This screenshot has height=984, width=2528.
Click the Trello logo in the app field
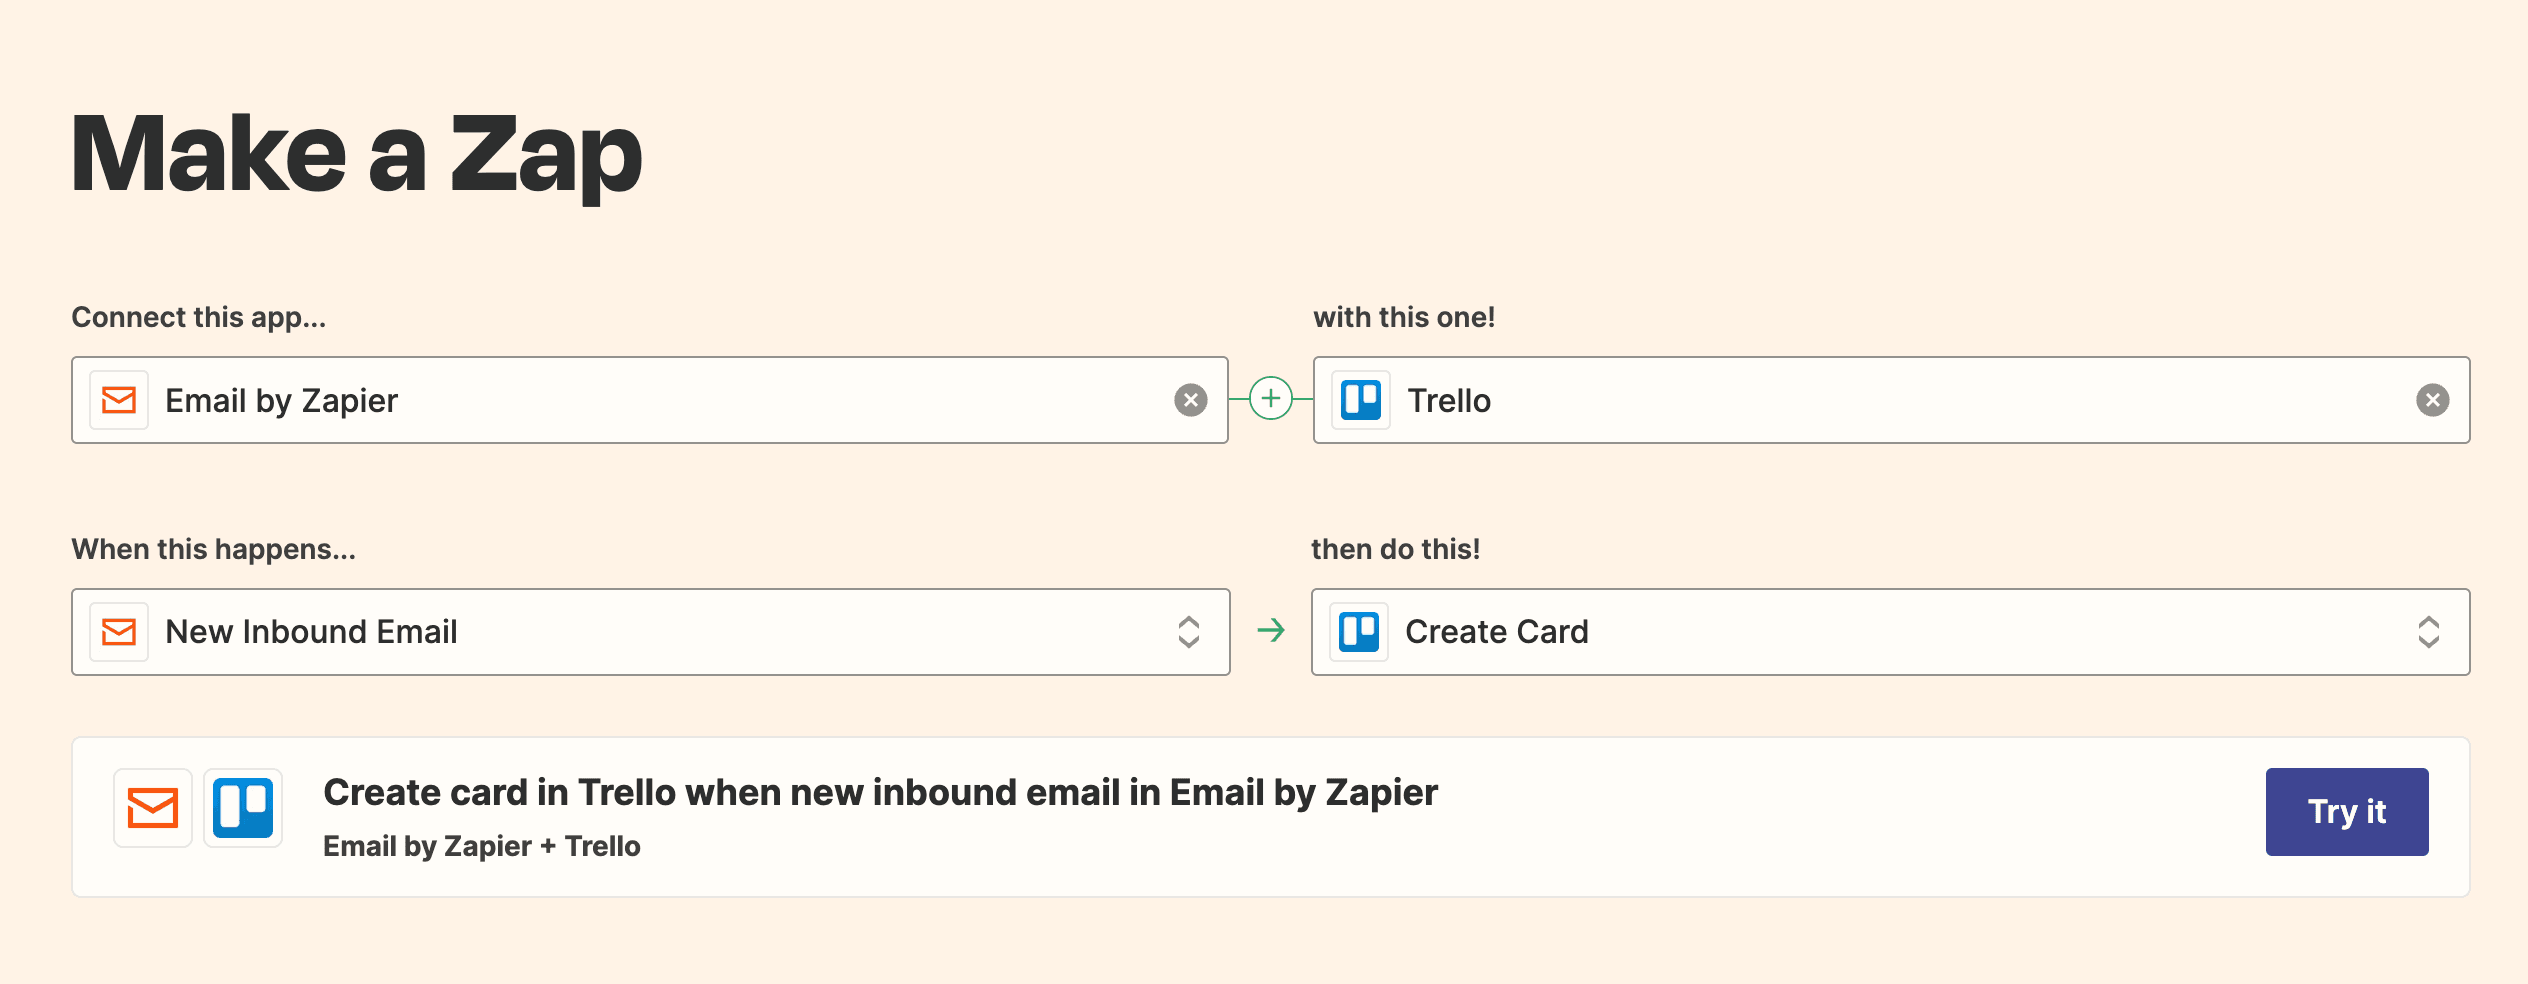point(1360,400)
